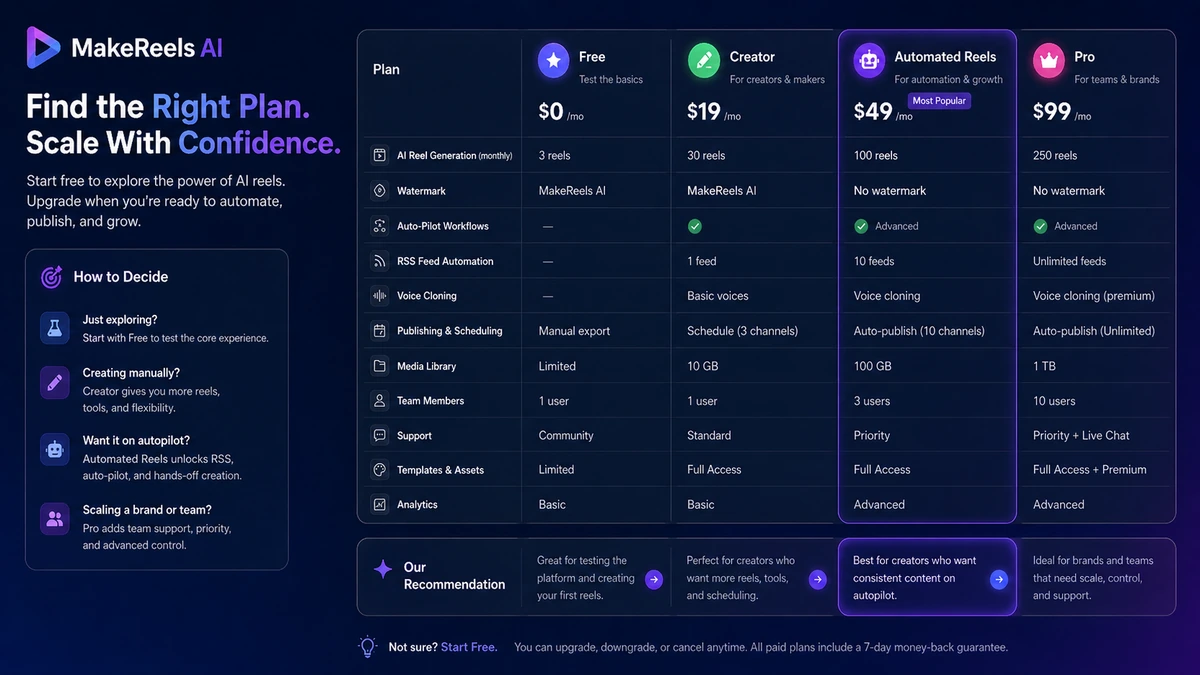This screenshot has height=675, width=1200.
Task: Click the $19 /mo price
Action: click(714, 112)
